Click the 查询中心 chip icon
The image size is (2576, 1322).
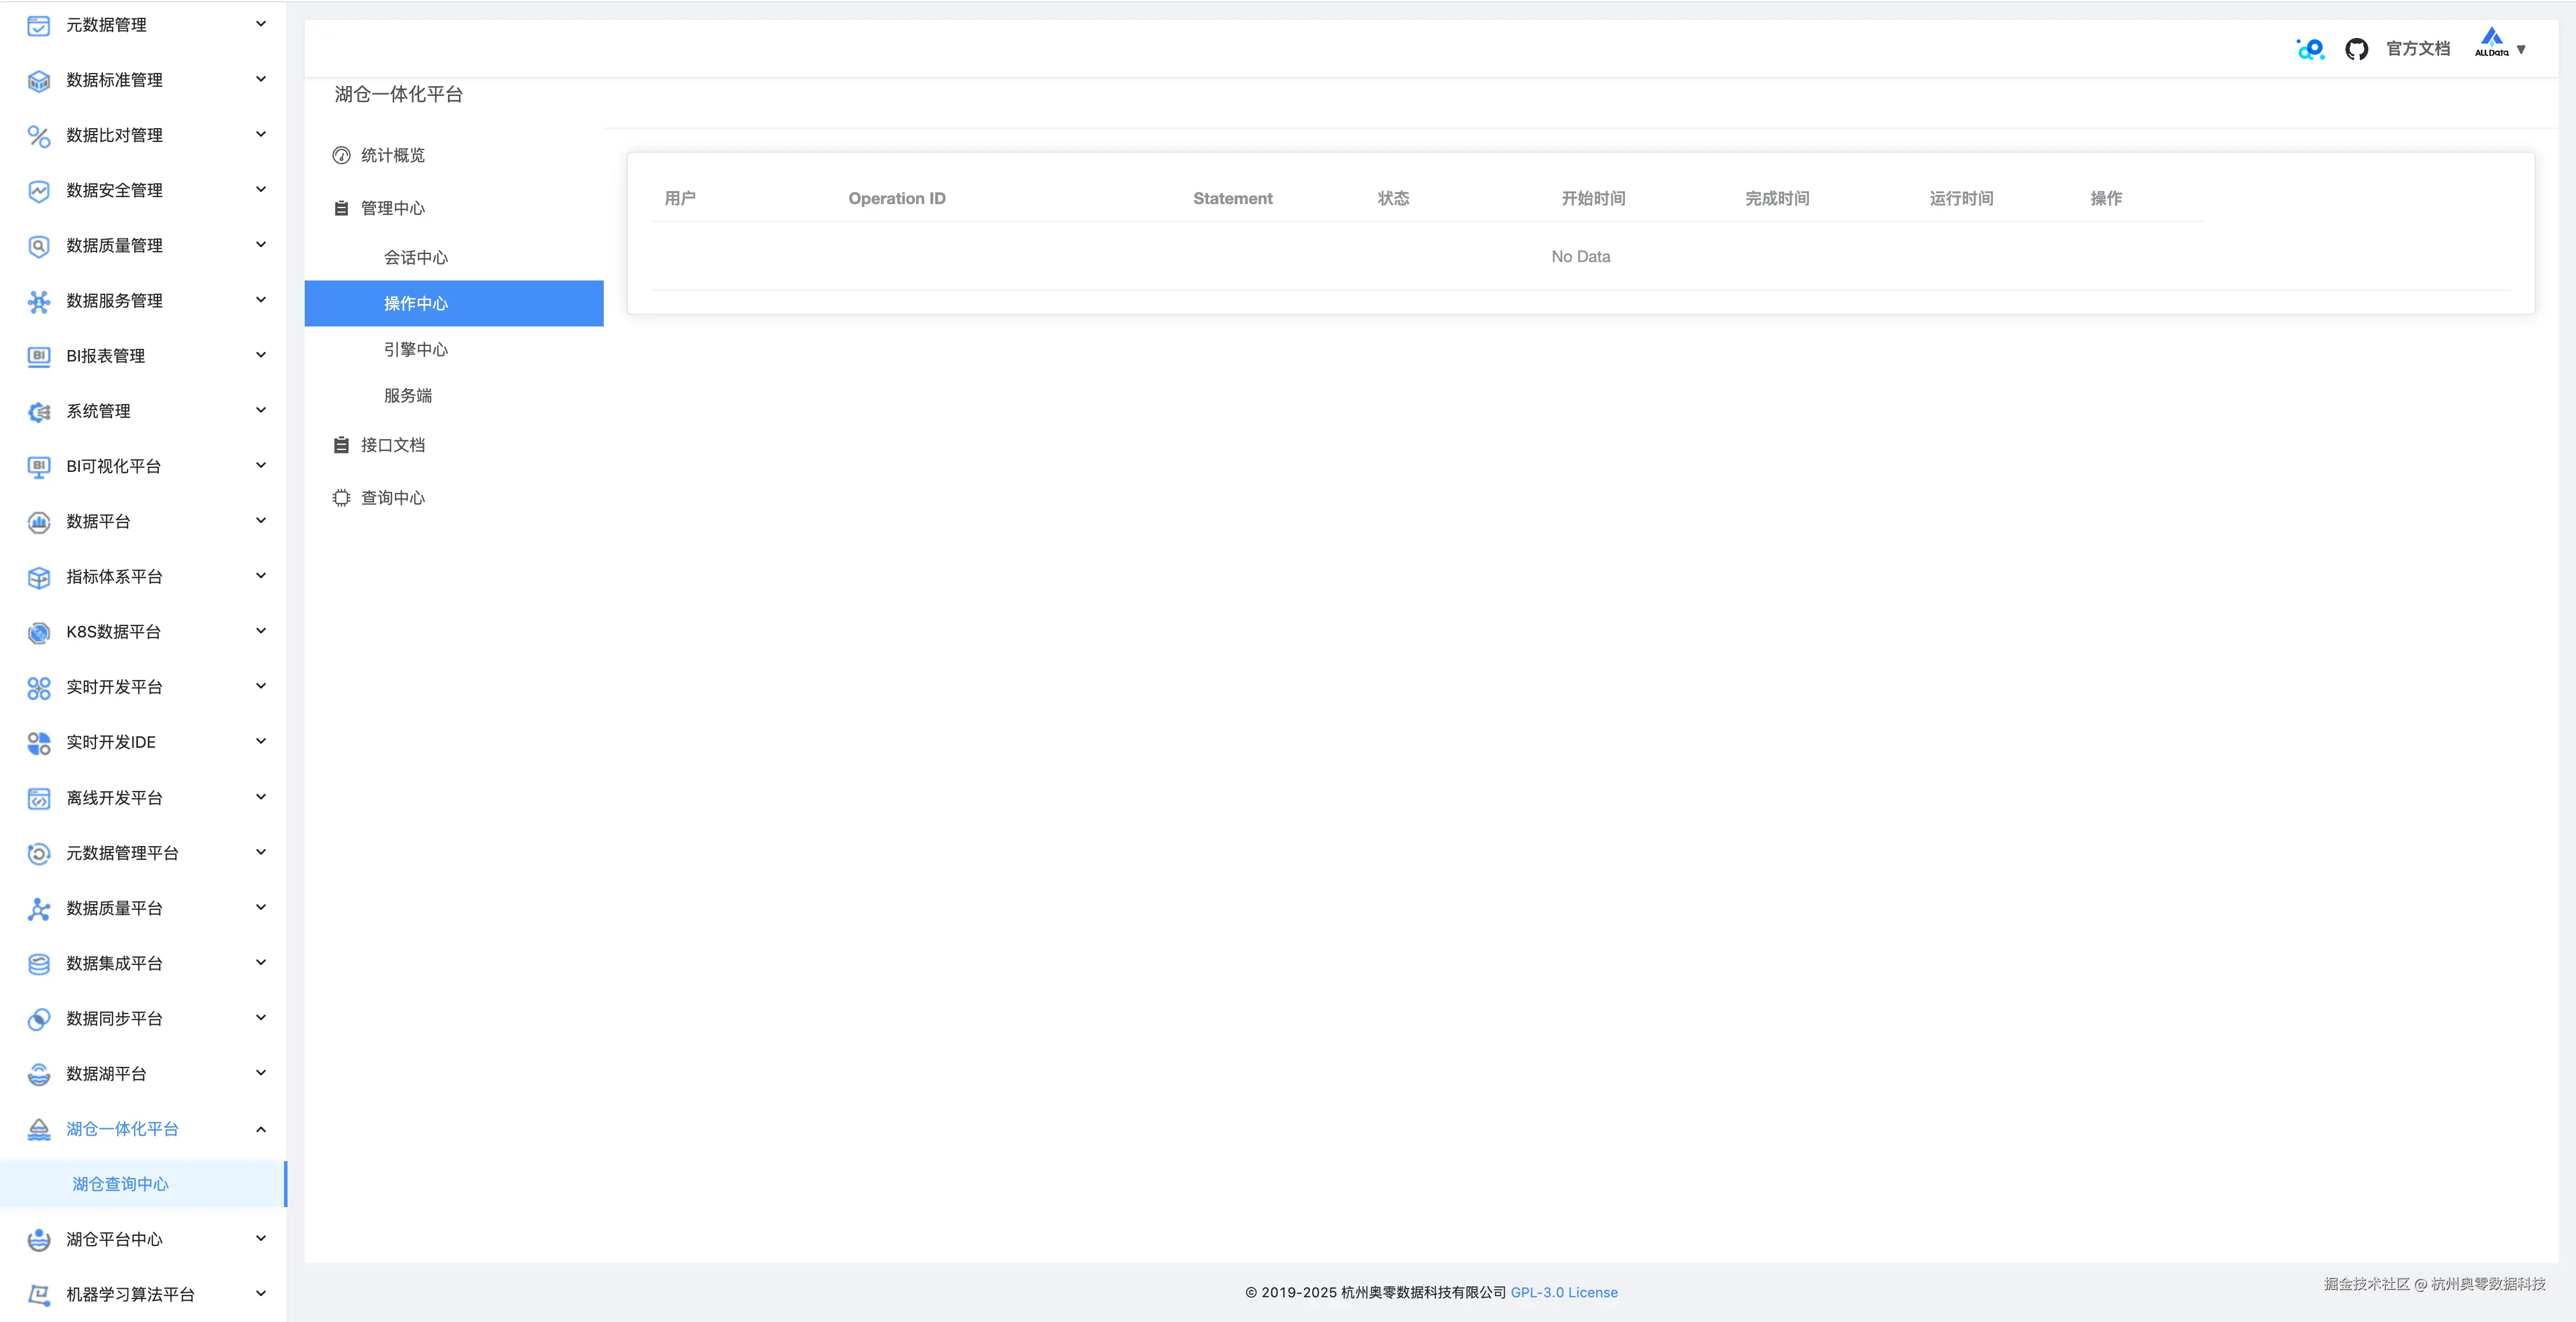tap(341, 498)
